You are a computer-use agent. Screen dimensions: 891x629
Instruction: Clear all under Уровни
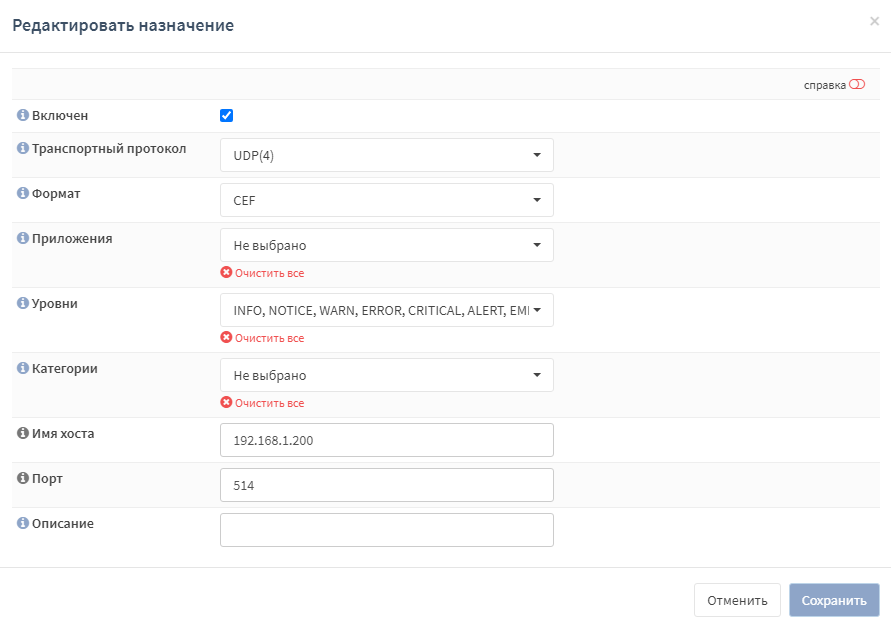tap(263, 338)
